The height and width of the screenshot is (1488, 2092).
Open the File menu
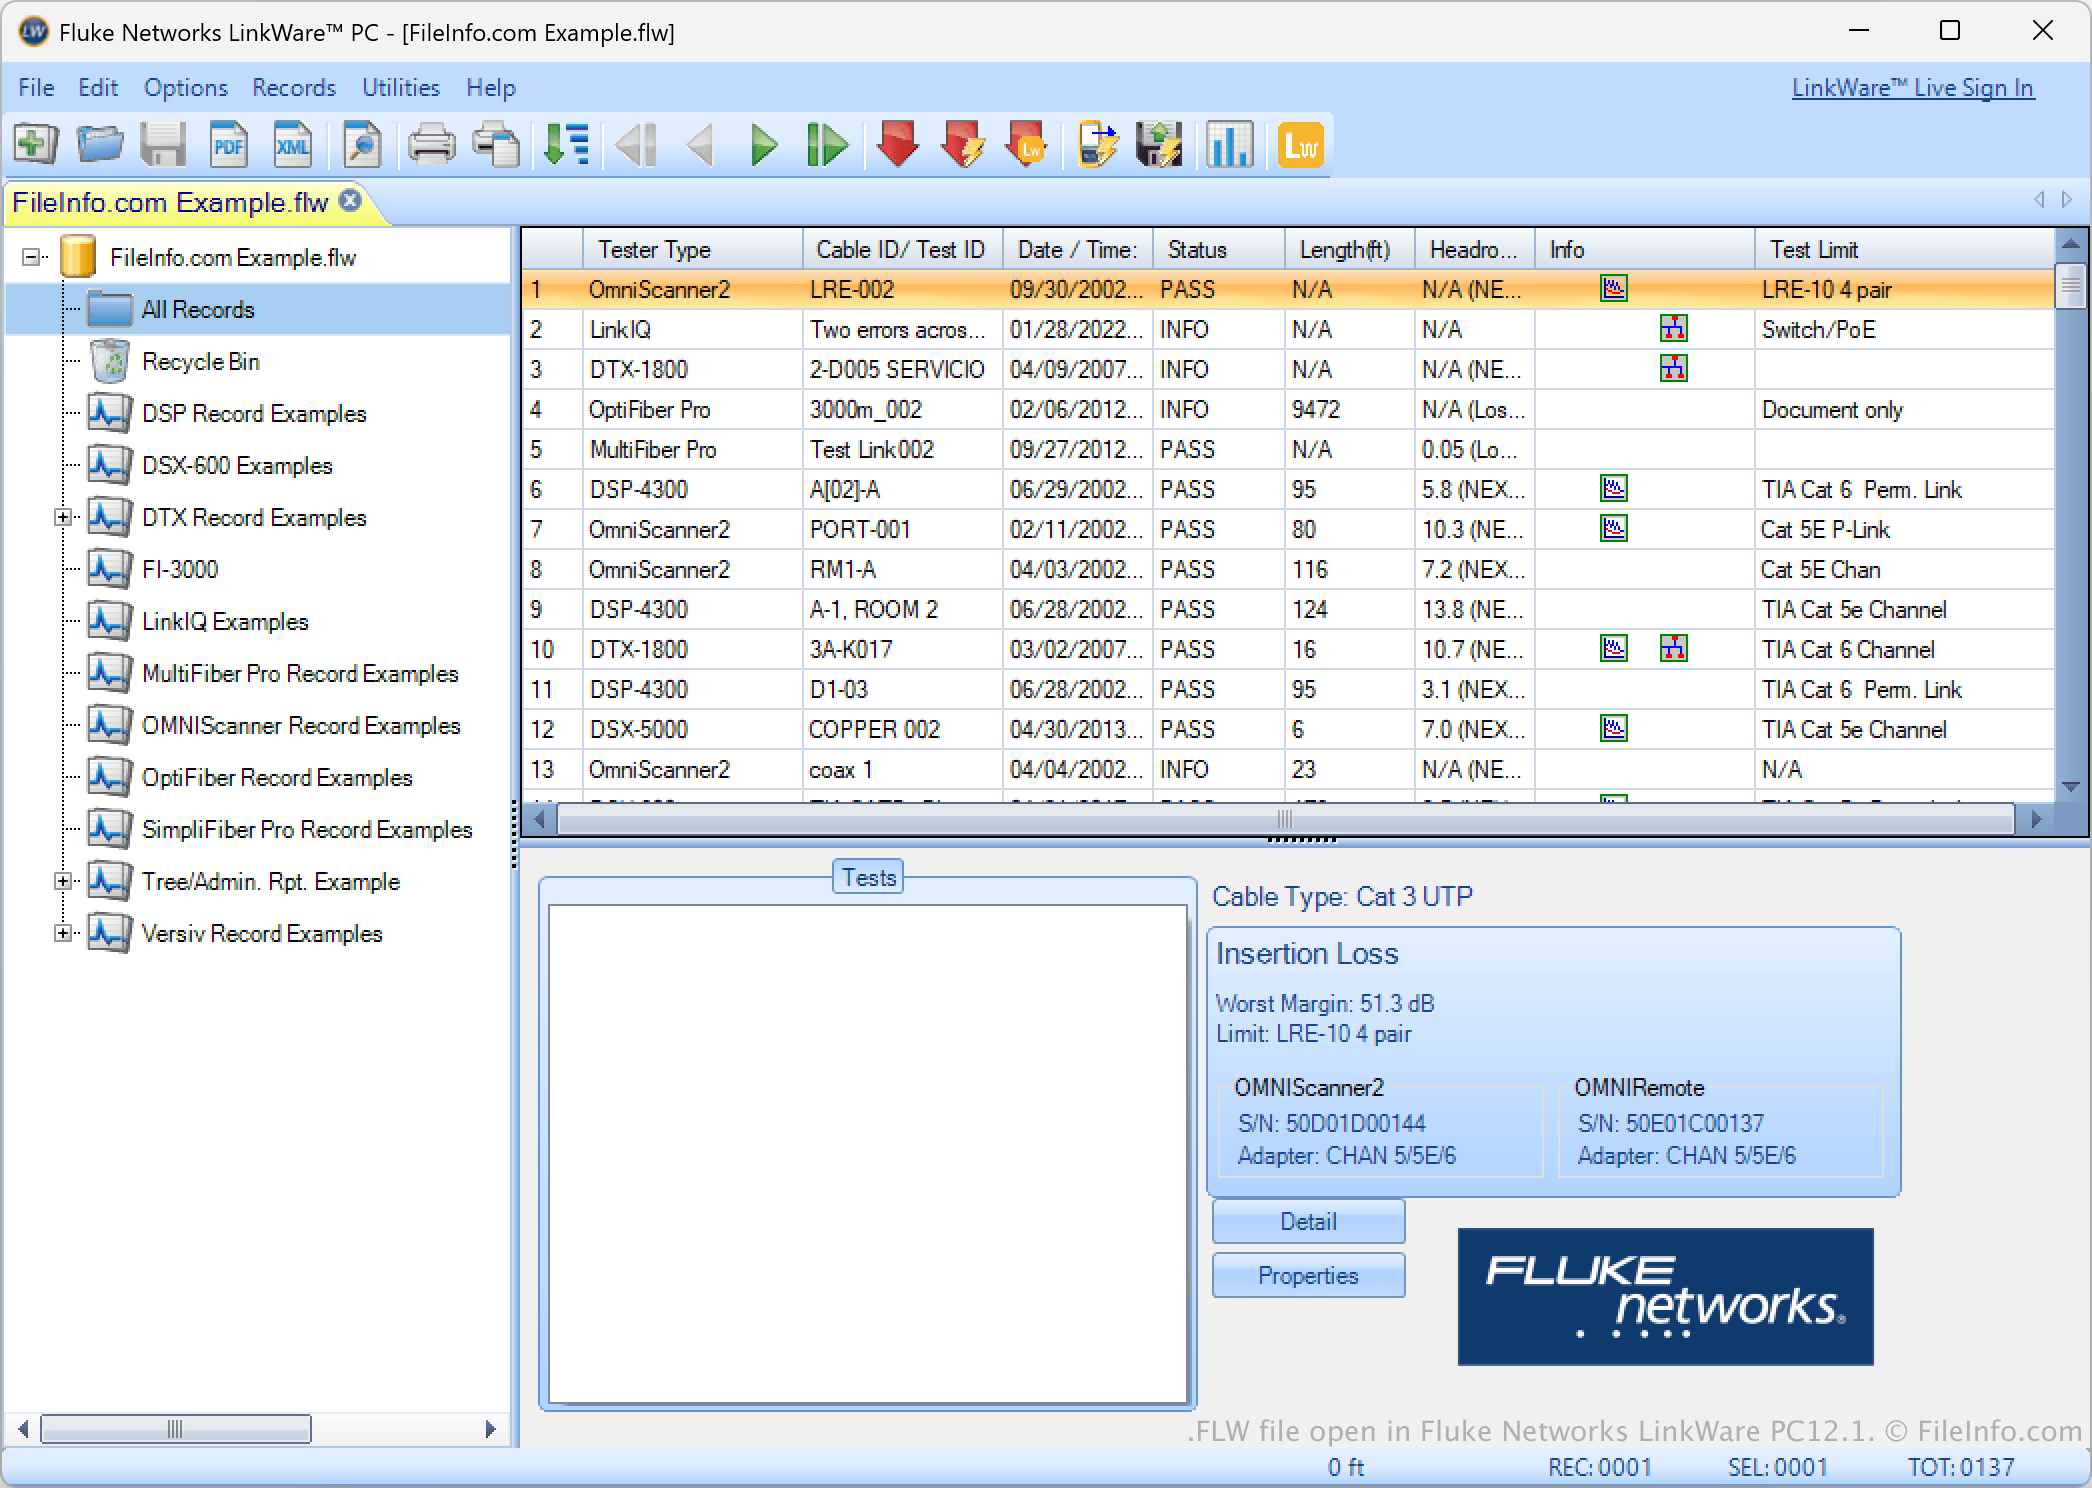[36, 88]
